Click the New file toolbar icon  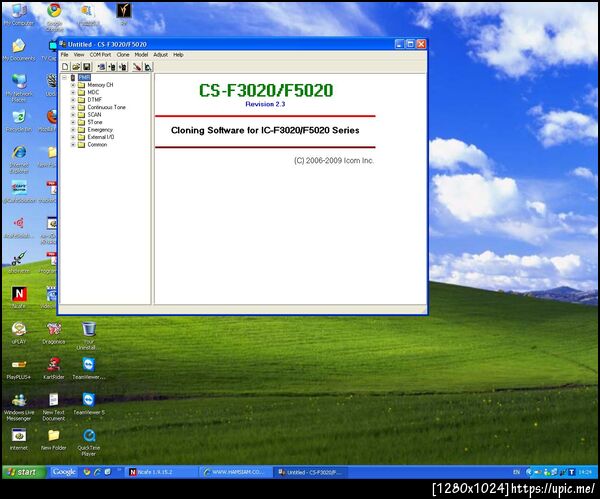pos(65,67)
